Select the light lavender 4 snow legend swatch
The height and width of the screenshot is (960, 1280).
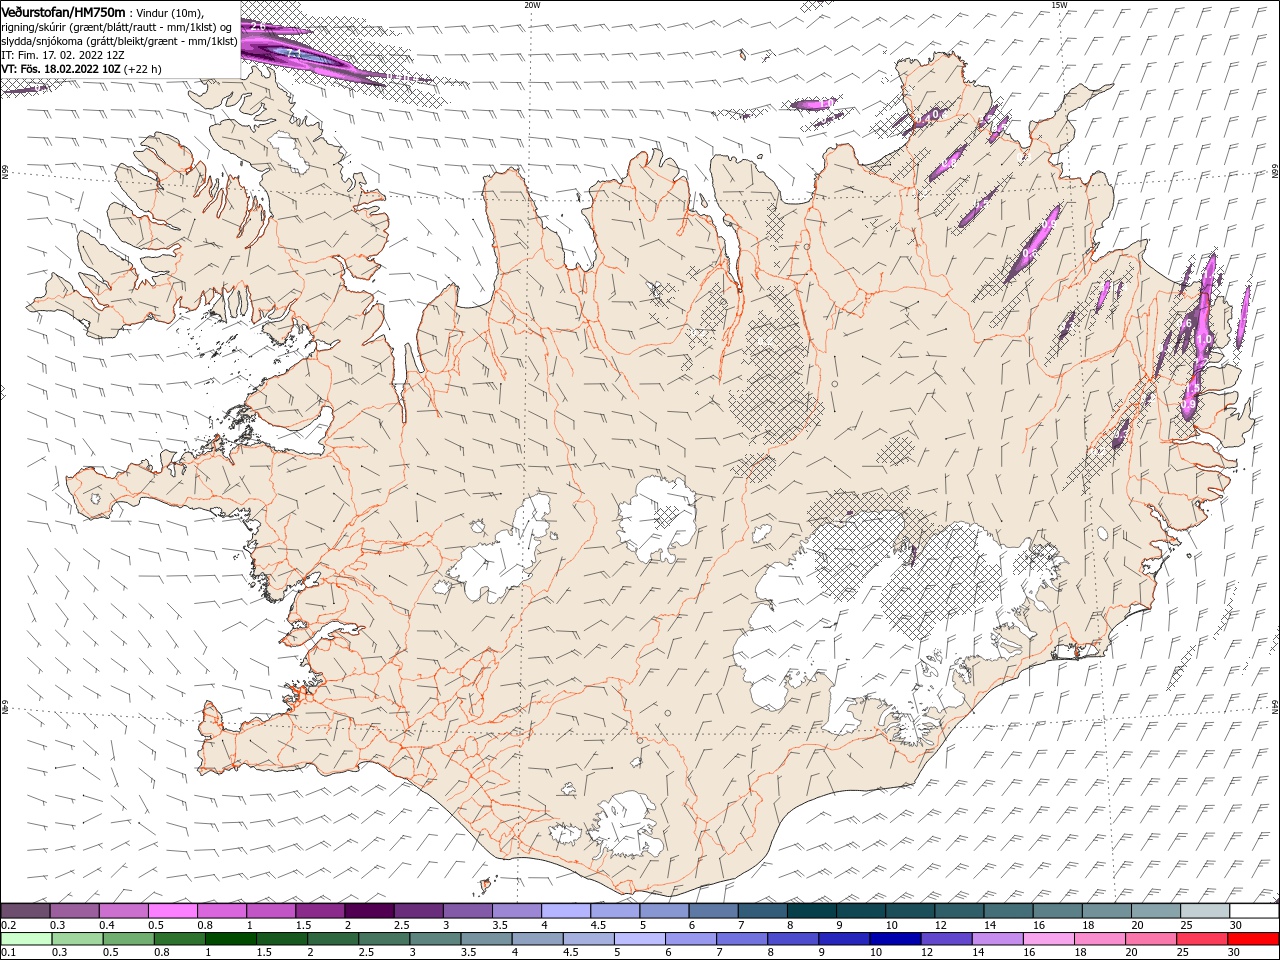565,911
